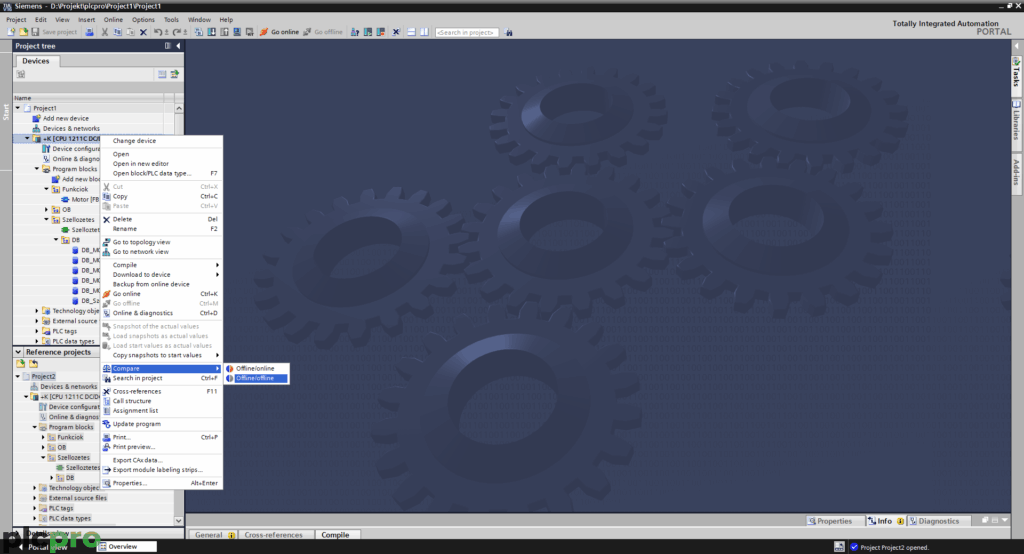Click inside the Search in project field
Viewport: 1024px width, 554px height.
coord(466,32)
